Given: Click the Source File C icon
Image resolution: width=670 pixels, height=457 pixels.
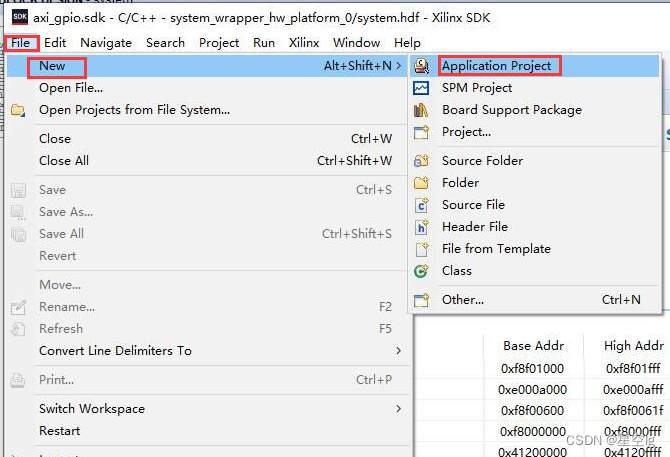Looking at the screenshot, I should click(421, 205).
